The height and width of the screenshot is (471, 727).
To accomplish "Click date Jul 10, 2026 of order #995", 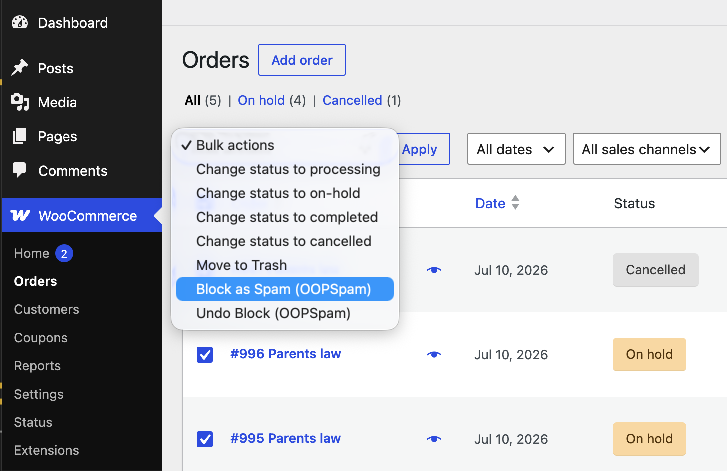I will (511, 439).
